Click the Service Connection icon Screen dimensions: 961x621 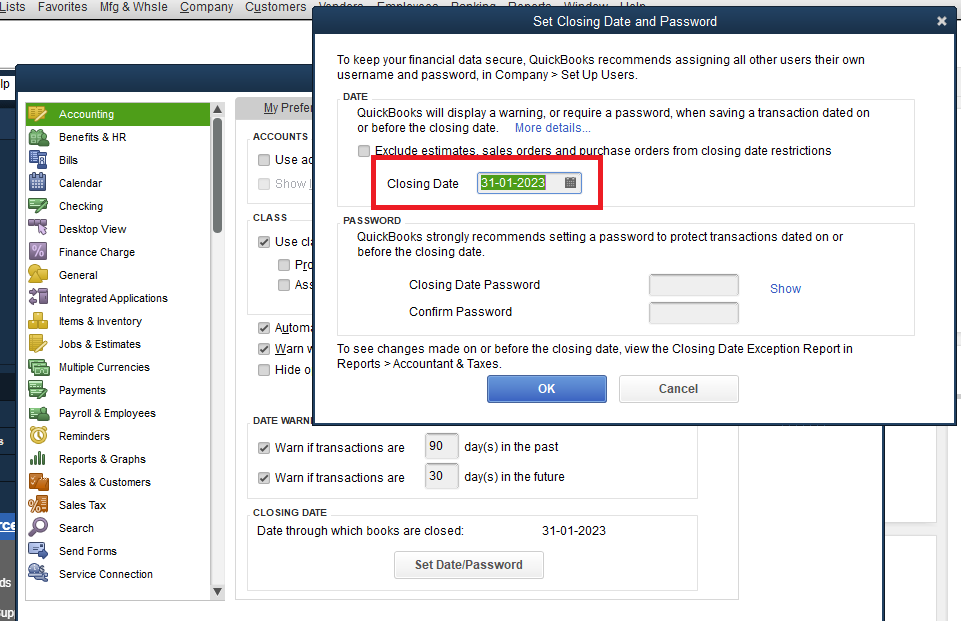point(38,573)
